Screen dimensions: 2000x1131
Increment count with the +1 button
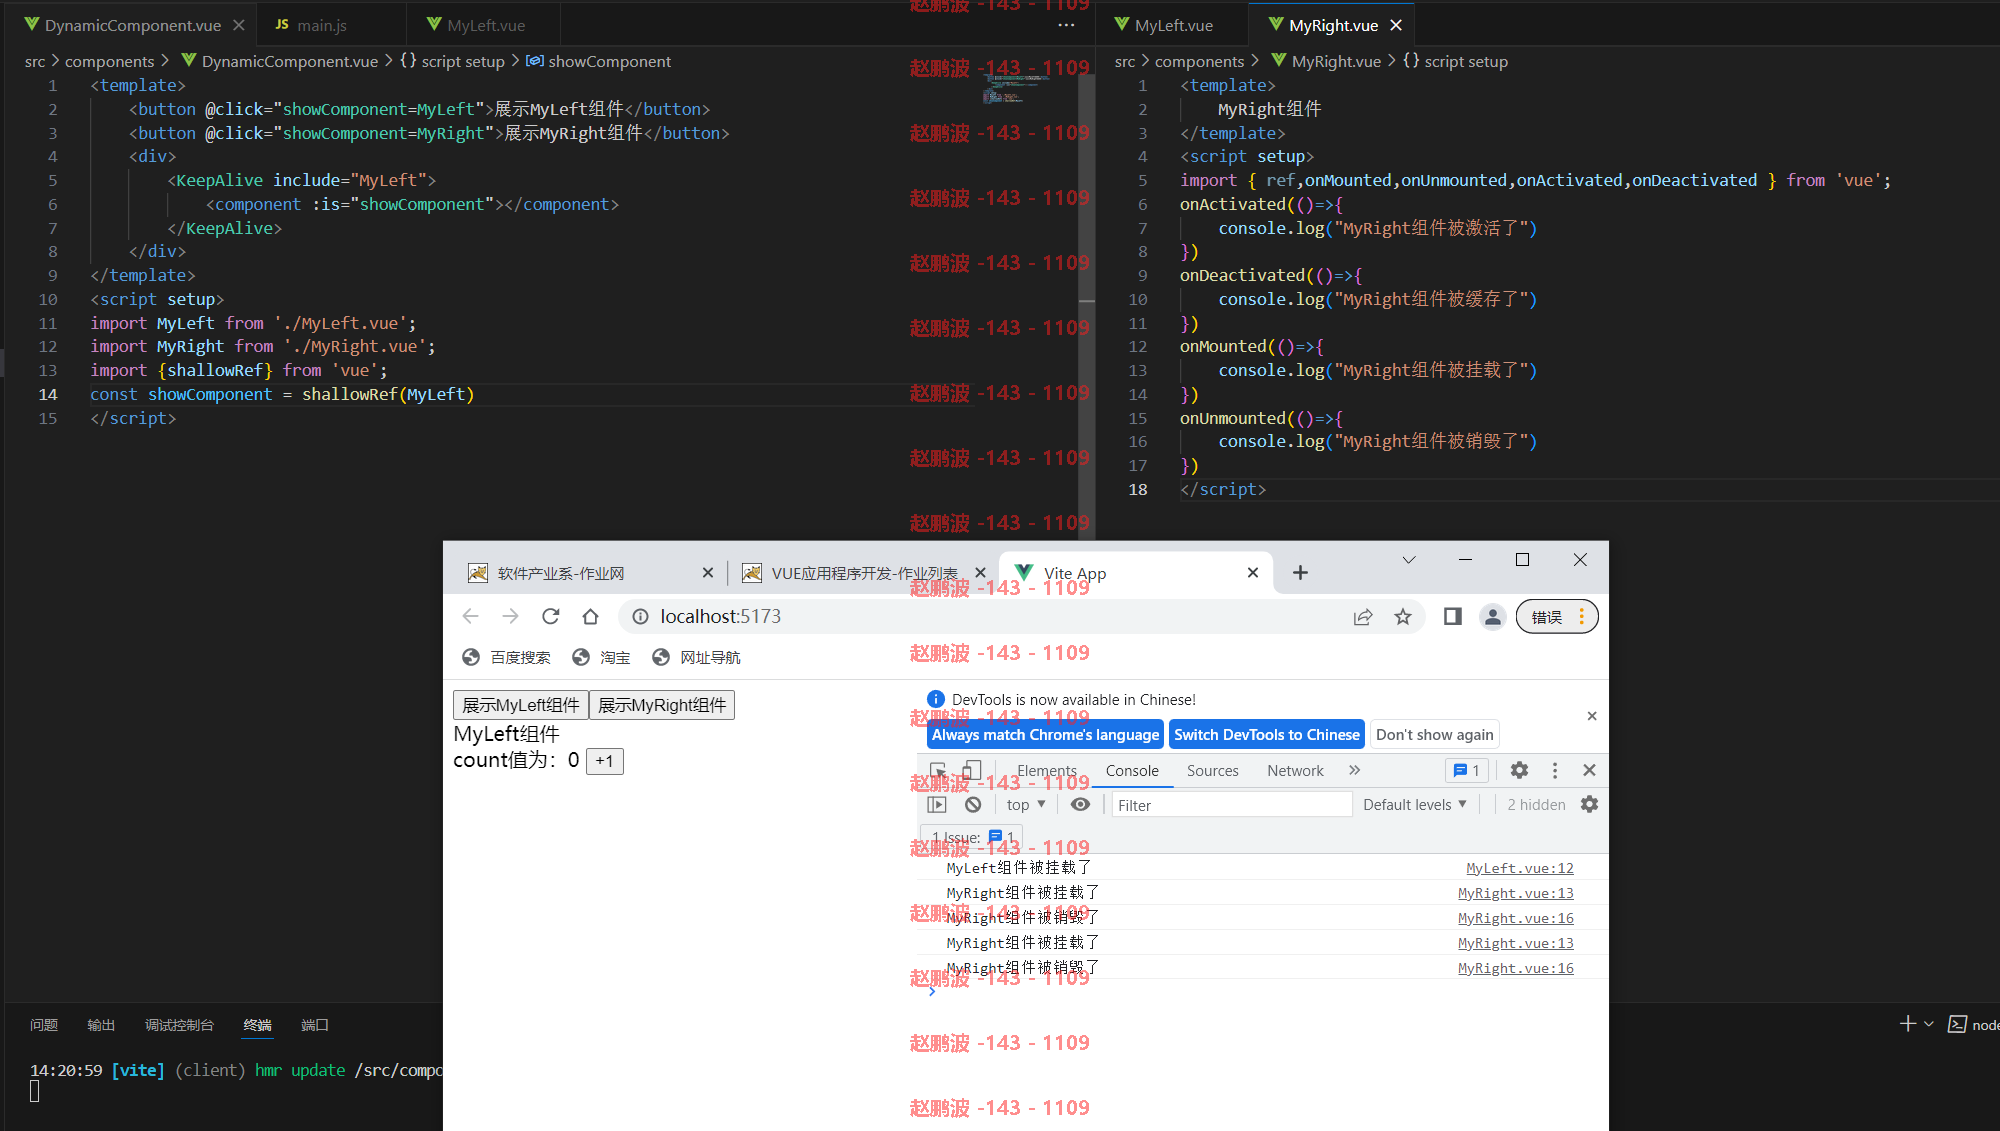pyautogui.click(x=604, y=761)
